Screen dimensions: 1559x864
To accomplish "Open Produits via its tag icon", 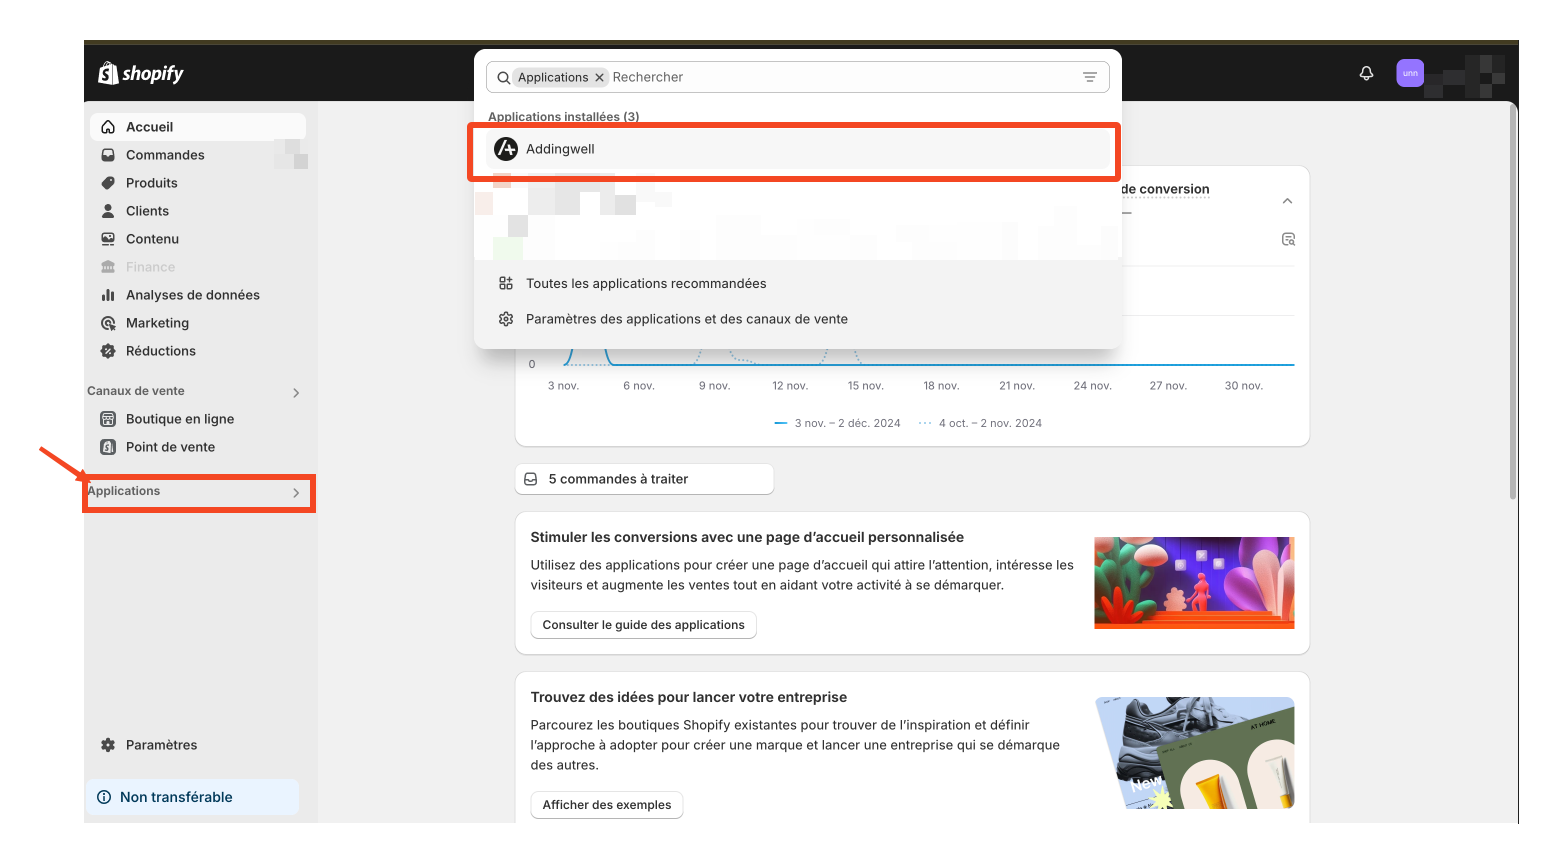I will pyautogui.click(x=108, y=183).
